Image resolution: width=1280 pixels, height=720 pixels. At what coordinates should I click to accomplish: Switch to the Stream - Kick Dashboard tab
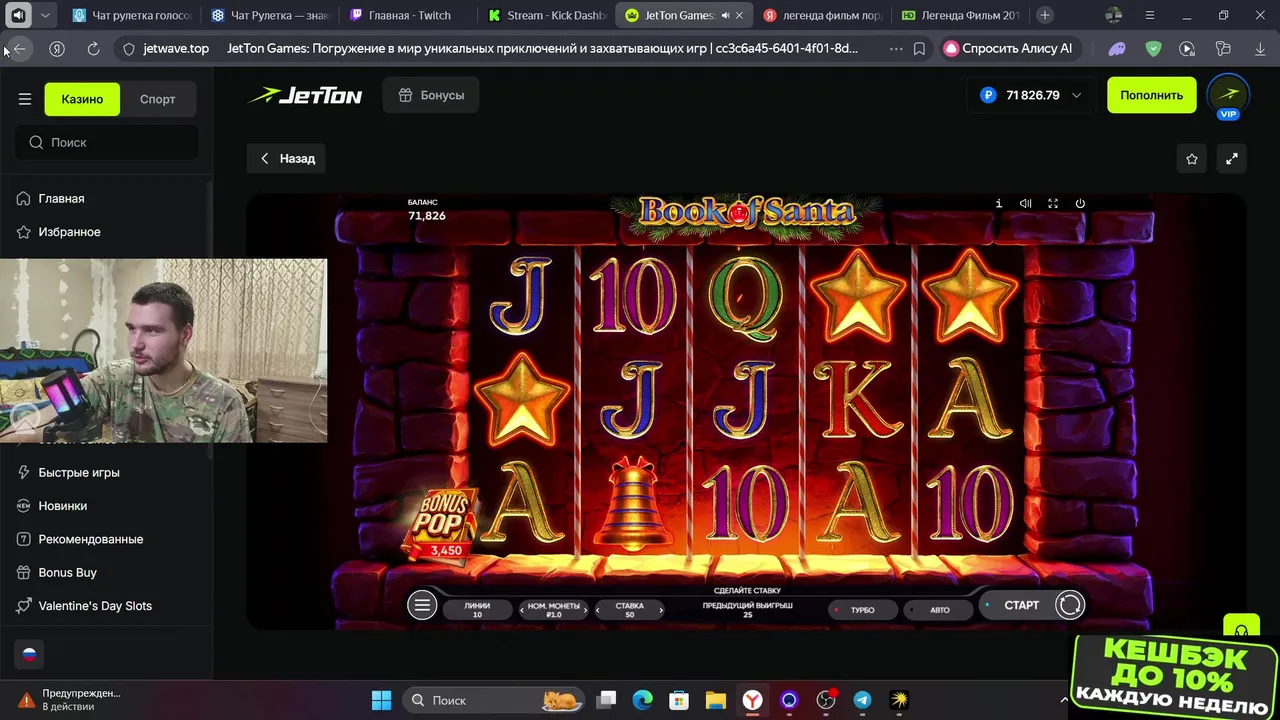click(x=546, y=15)
